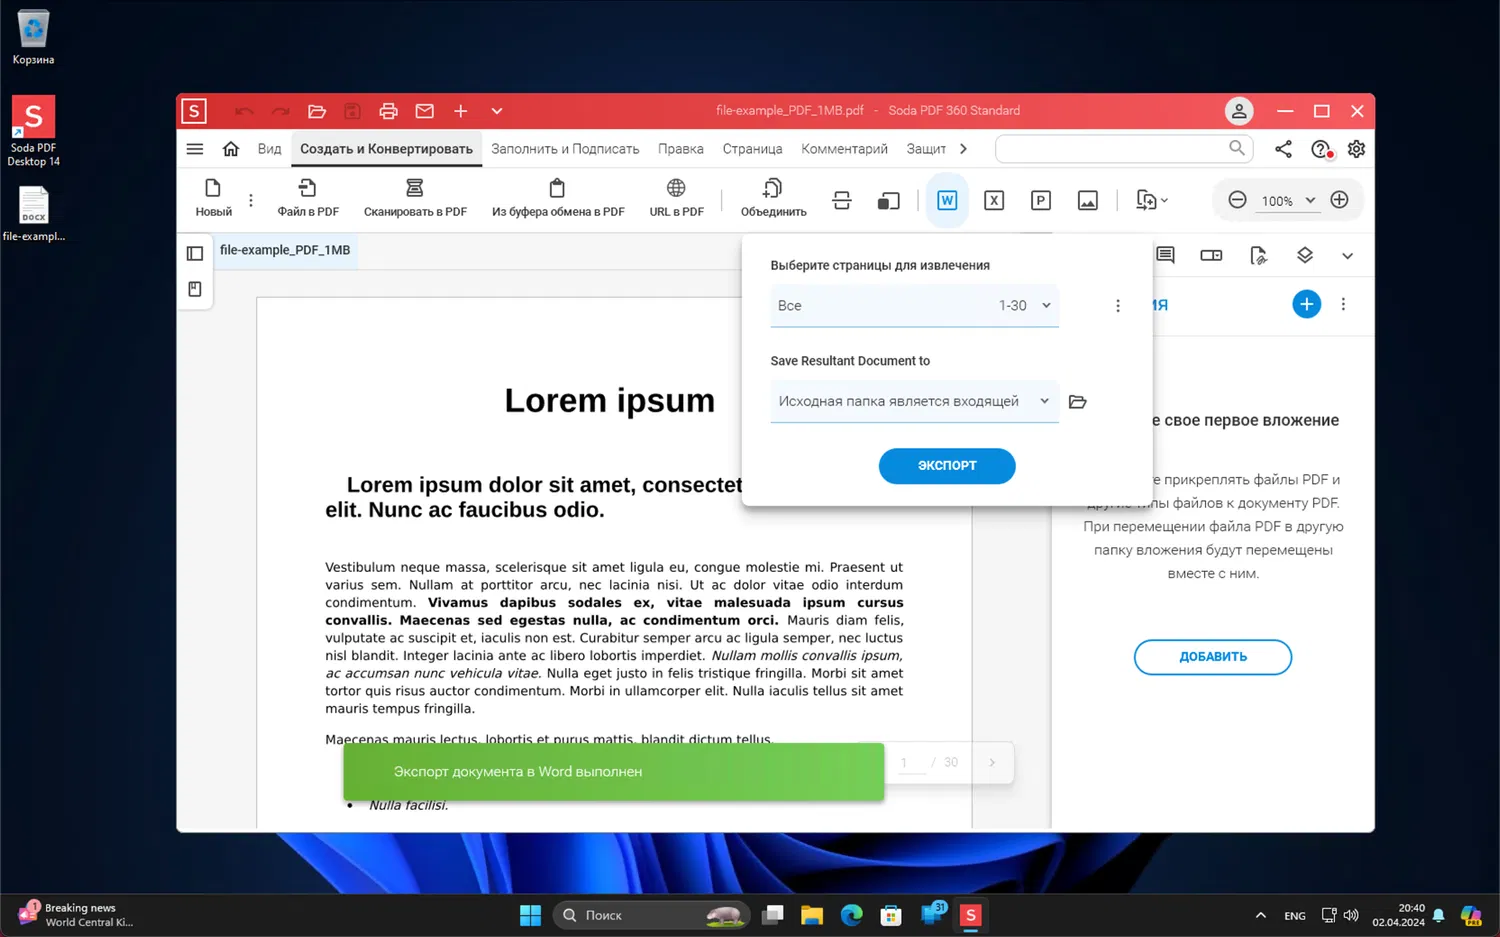Browse output folder icon in export popup
The height and width of the screenshot is (937, 1500).
(1077, 402)
